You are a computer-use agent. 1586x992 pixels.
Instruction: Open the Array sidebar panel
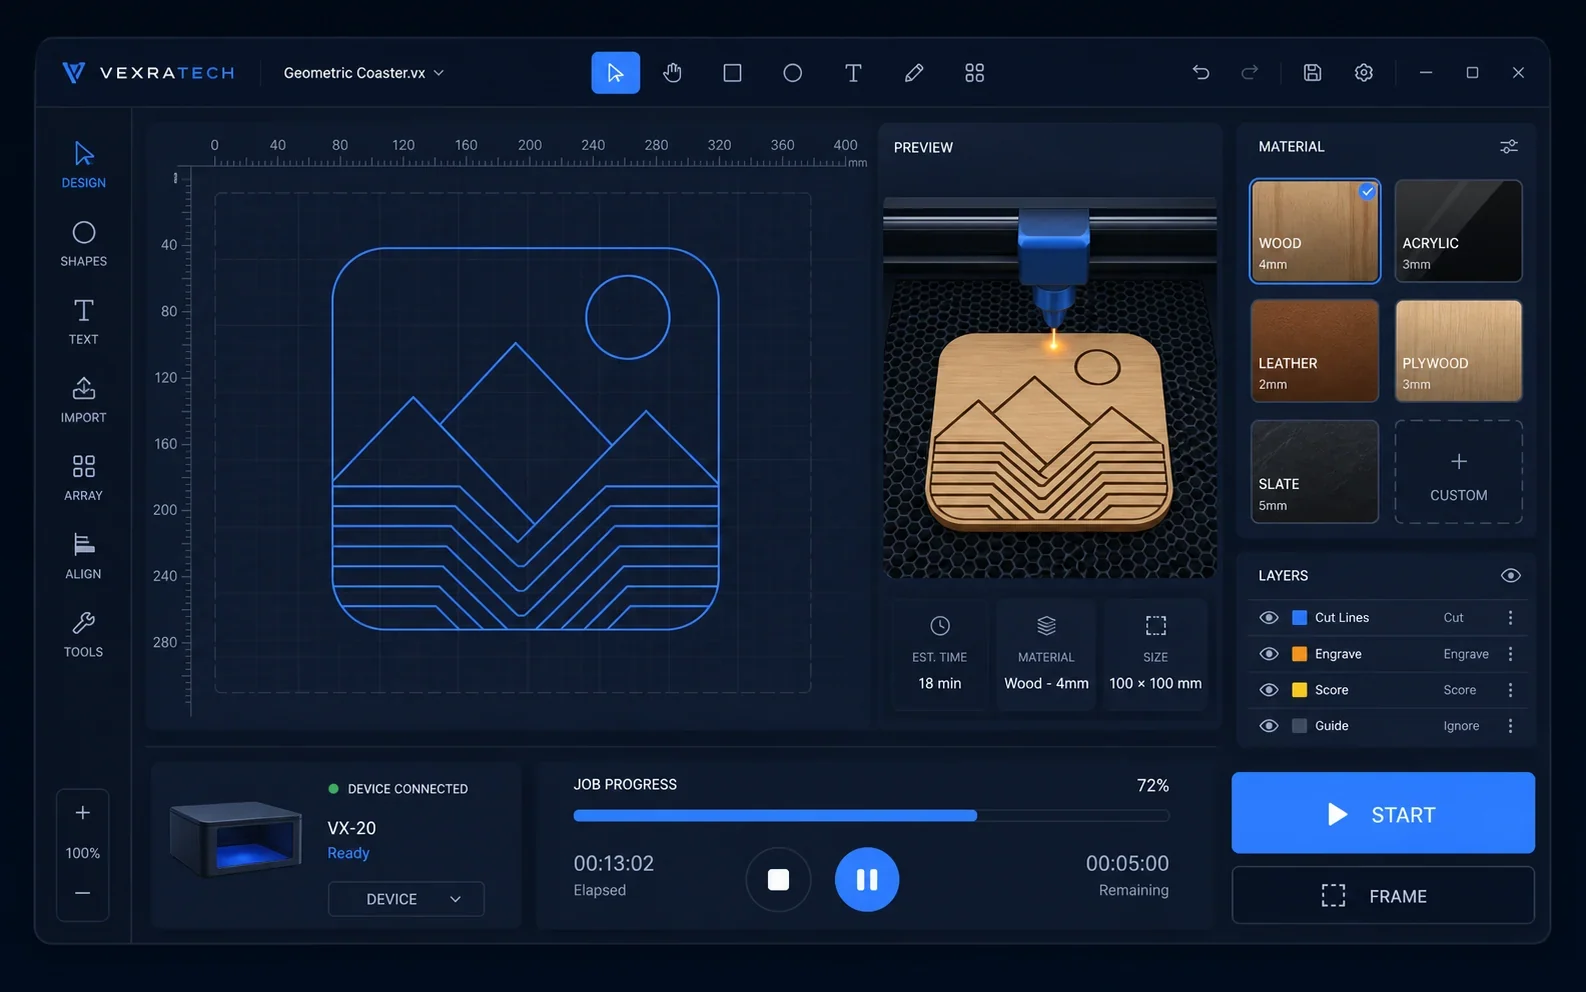coord(84,478)
